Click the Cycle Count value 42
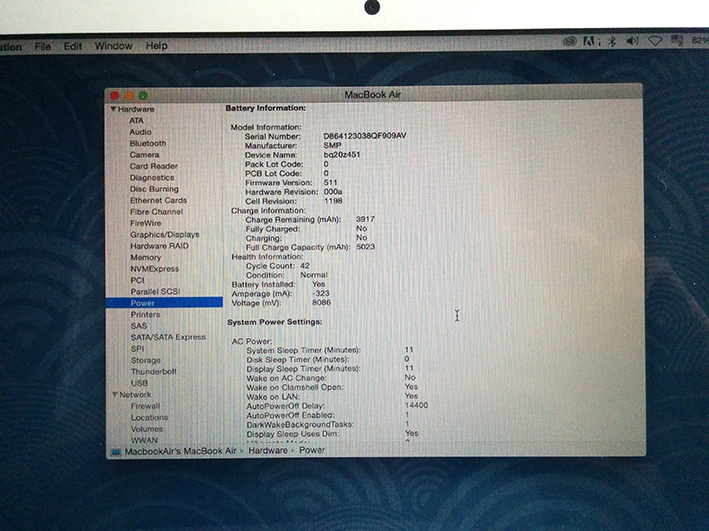The height and width of the screenshot is (531, 709). point(305,266)
